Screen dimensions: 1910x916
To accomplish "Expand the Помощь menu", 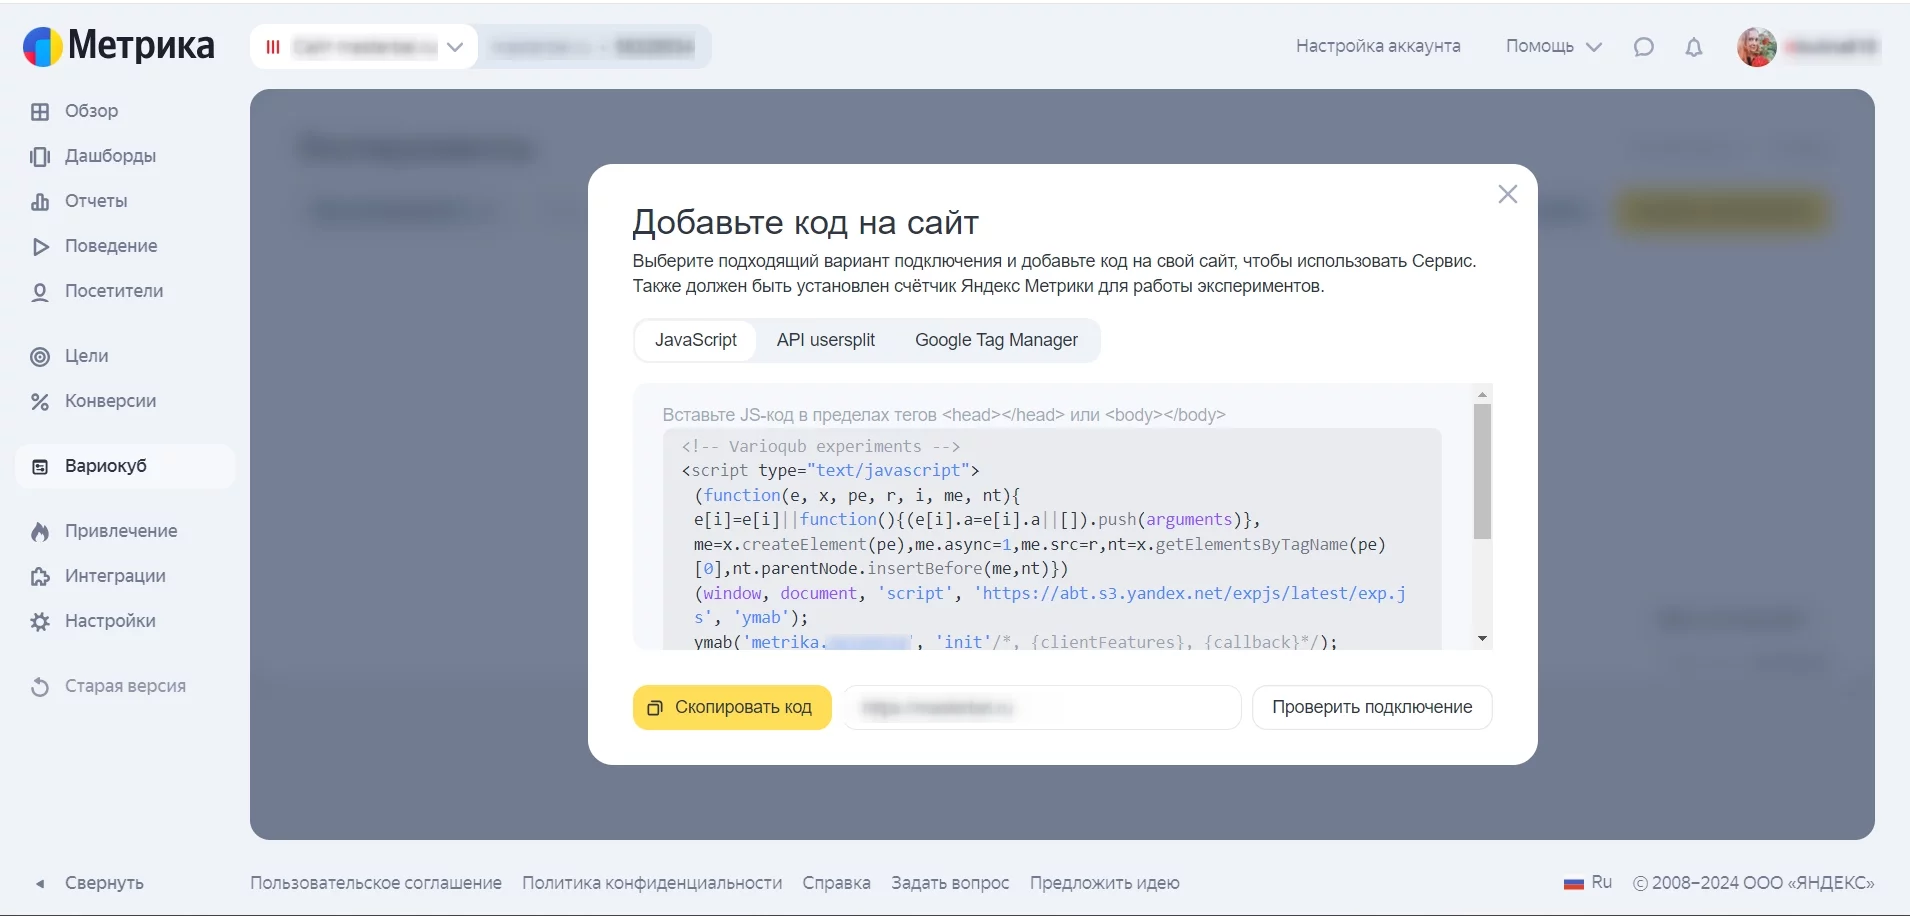I will 1553,46.
